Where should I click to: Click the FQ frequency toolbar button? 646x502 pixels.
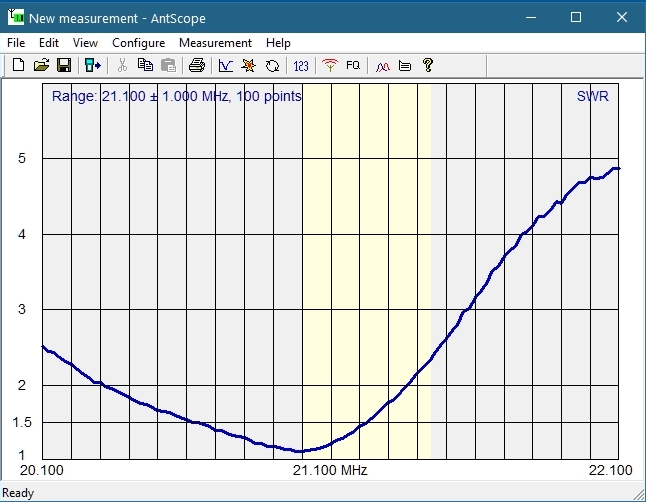[x=353, y=65]
